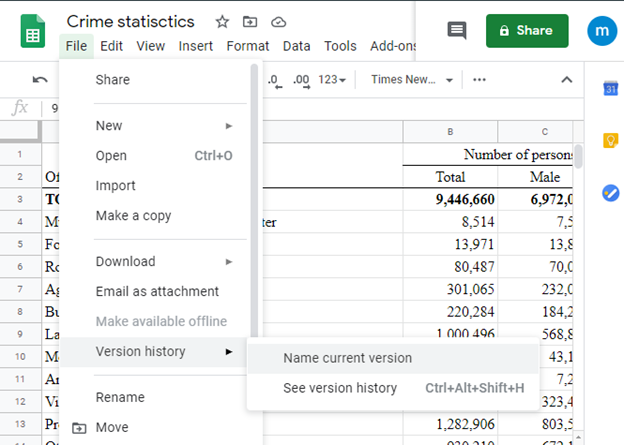Open Google Calendar side panel icon
The height and width of the screenshot is (445, 624).
pos(610,88)
